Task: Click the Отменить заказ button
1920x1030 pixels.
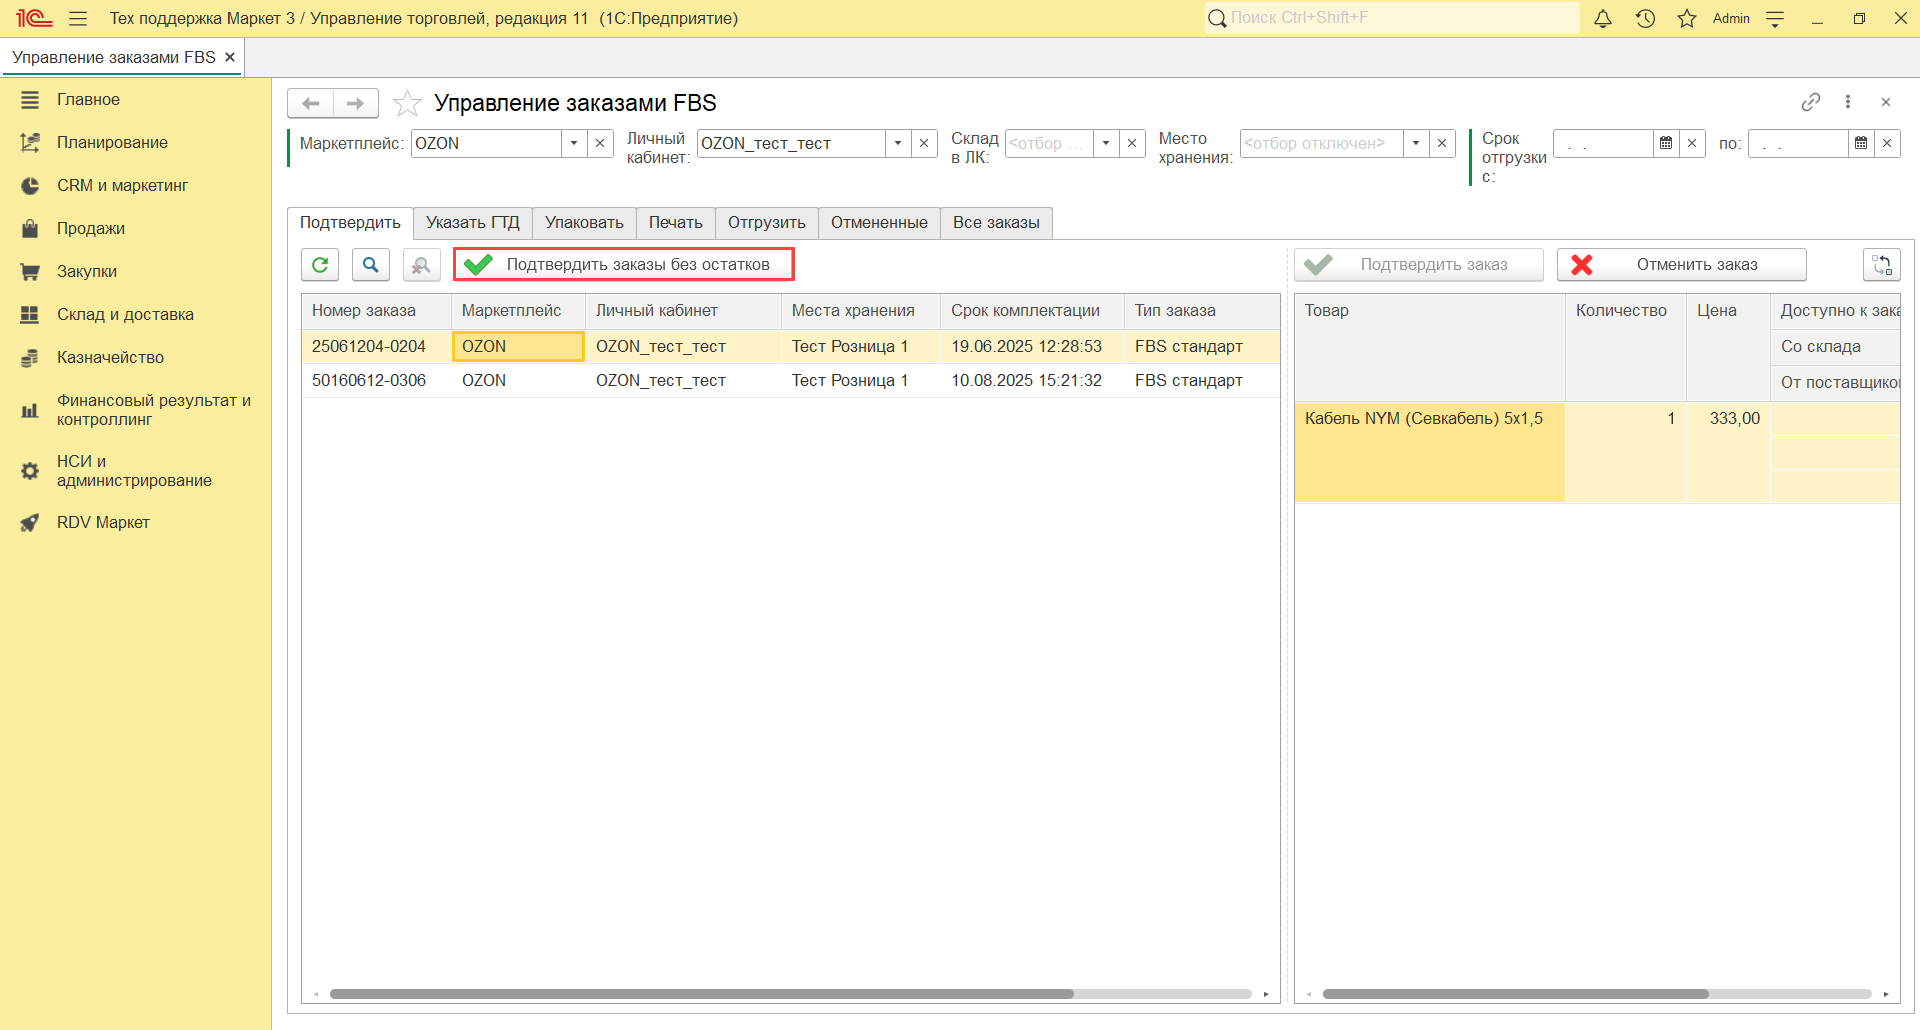Action: (1682, 264)
